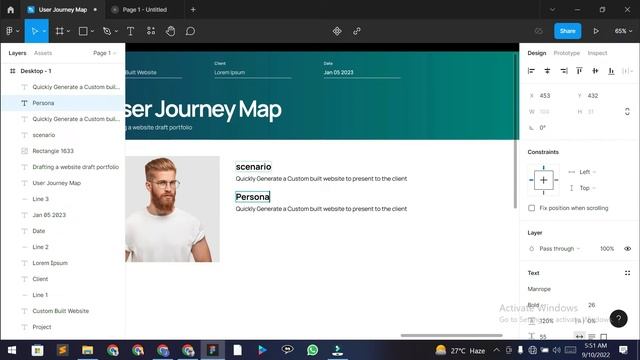
Task: Open the Figma home screen
Action: pyautogui.click(x=10, y=10)
